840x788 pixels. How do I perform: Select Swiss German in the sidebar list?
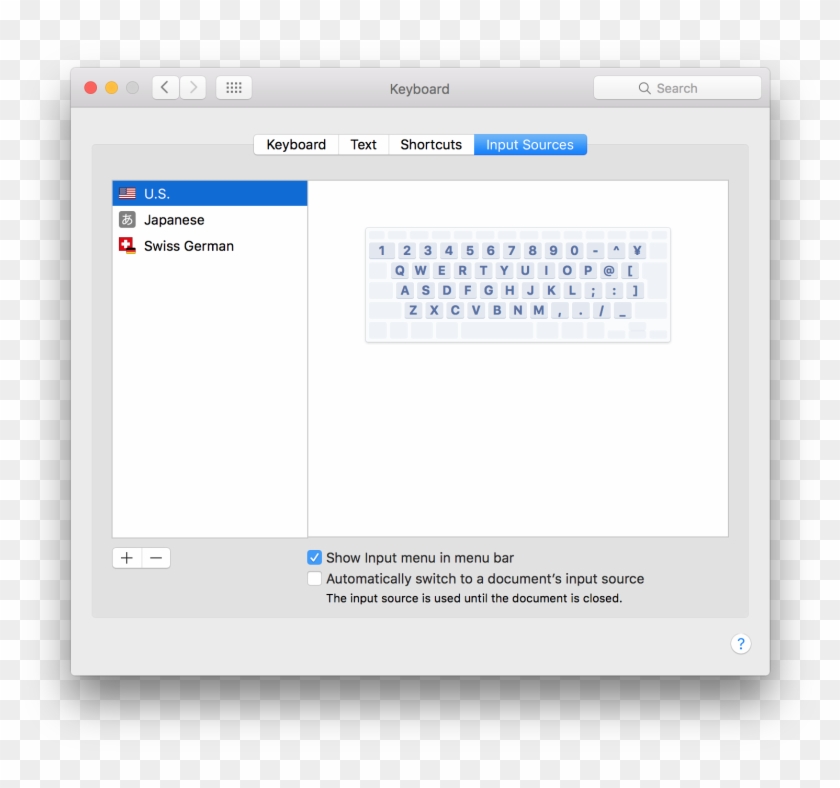190,245
